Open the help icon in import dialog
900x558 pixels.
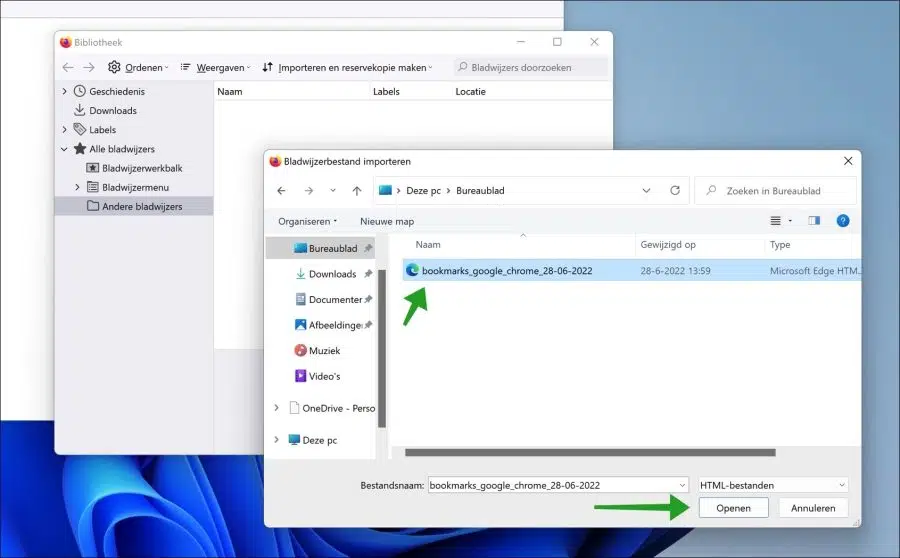coord(843,220)
